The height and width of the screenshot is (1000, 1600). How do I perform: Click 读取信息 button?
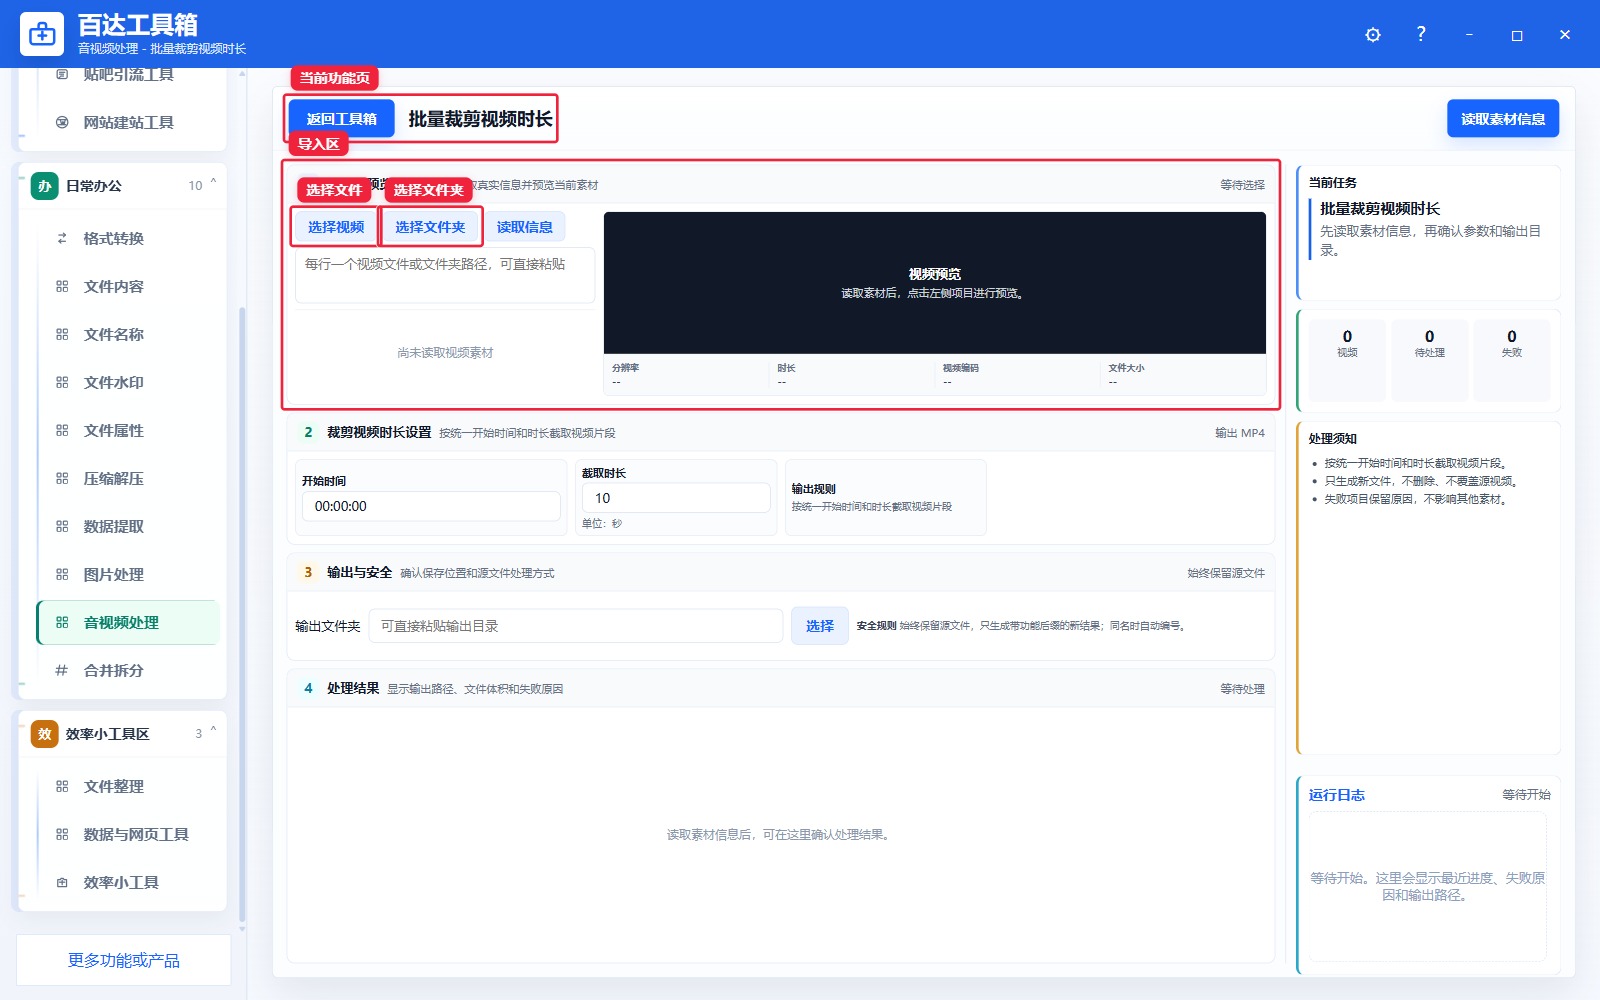click(525, 227)
